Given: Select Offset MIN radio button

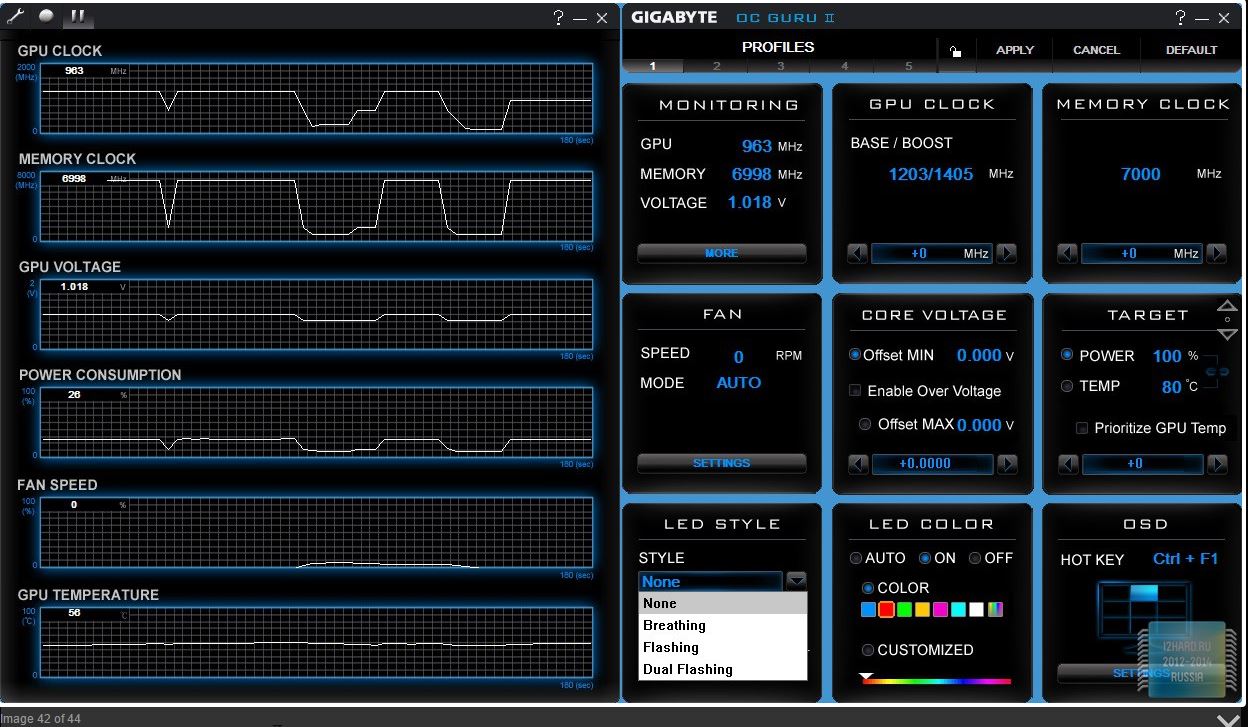Looking at the screenshot, I should (855, 355).
